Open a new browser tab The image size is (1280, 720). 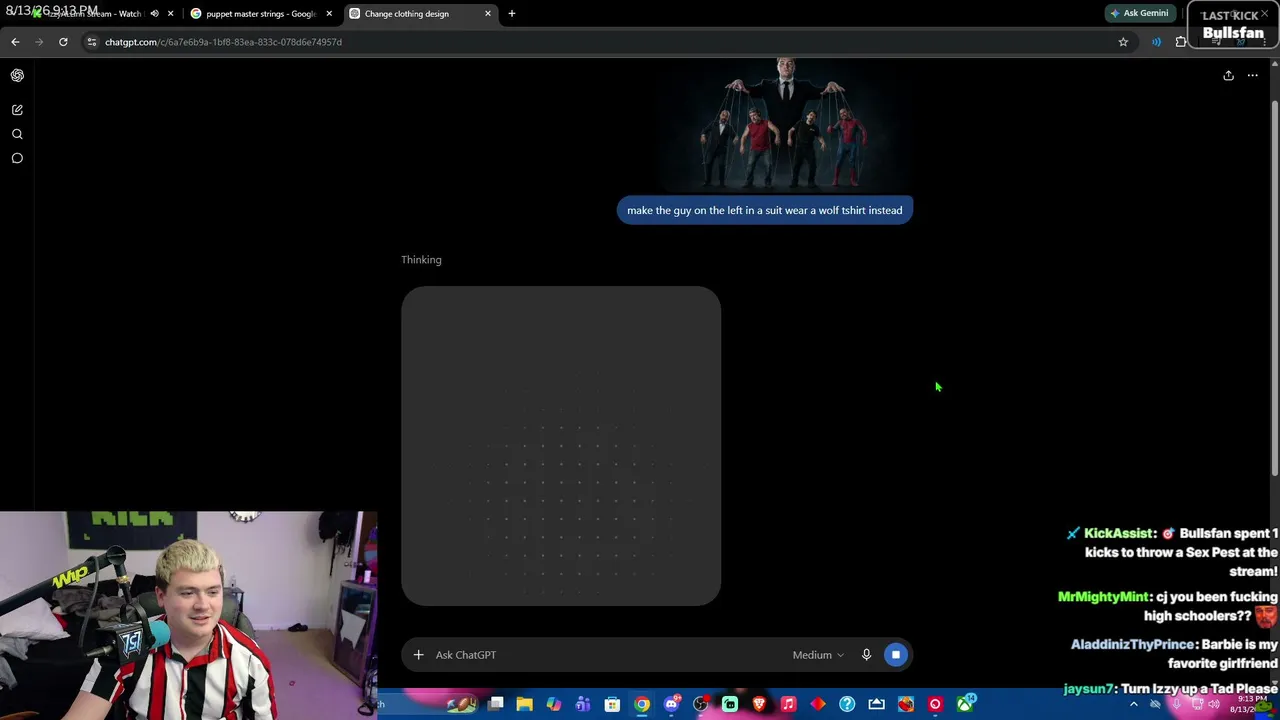pos(512,14)
